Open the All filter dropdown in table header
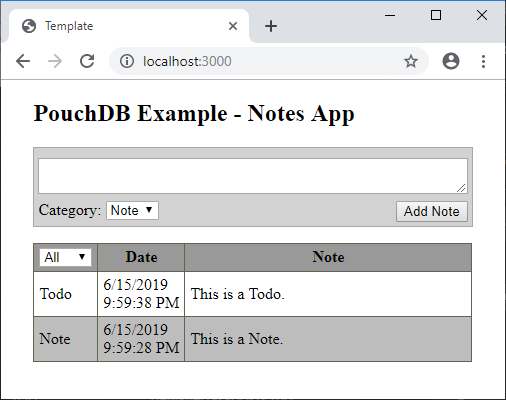 pyautogui.click(x=65, y=257)
